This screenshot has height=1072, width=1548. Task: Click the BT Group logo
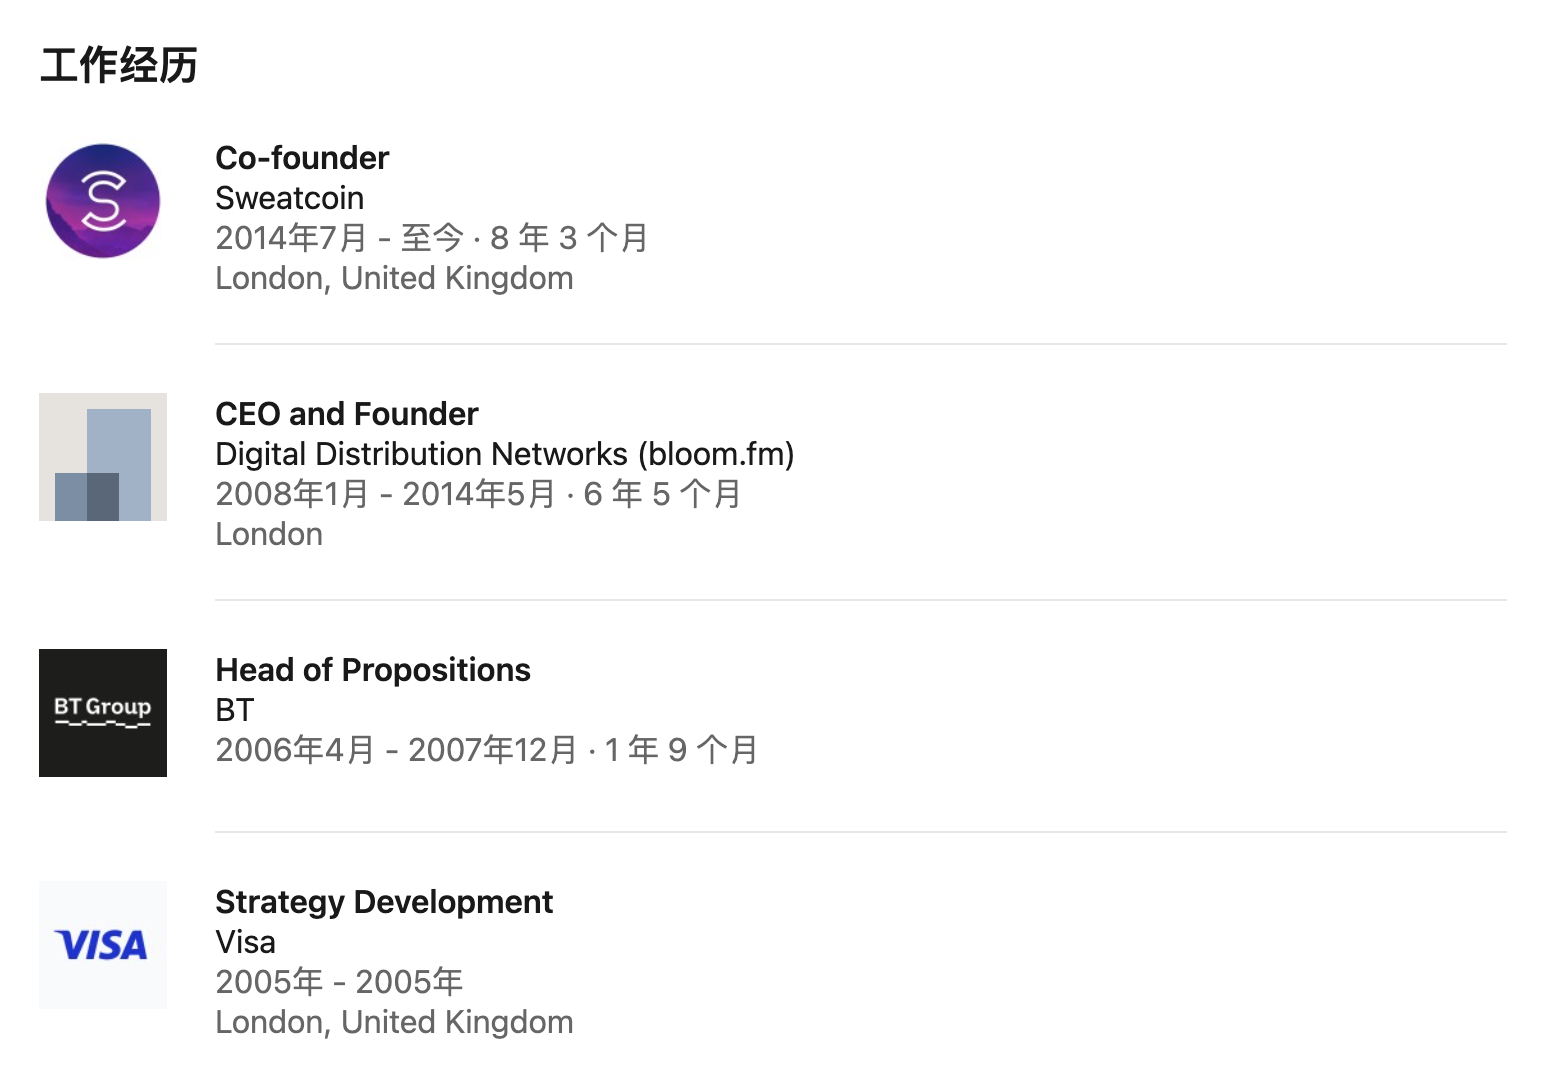pos(103,713)
